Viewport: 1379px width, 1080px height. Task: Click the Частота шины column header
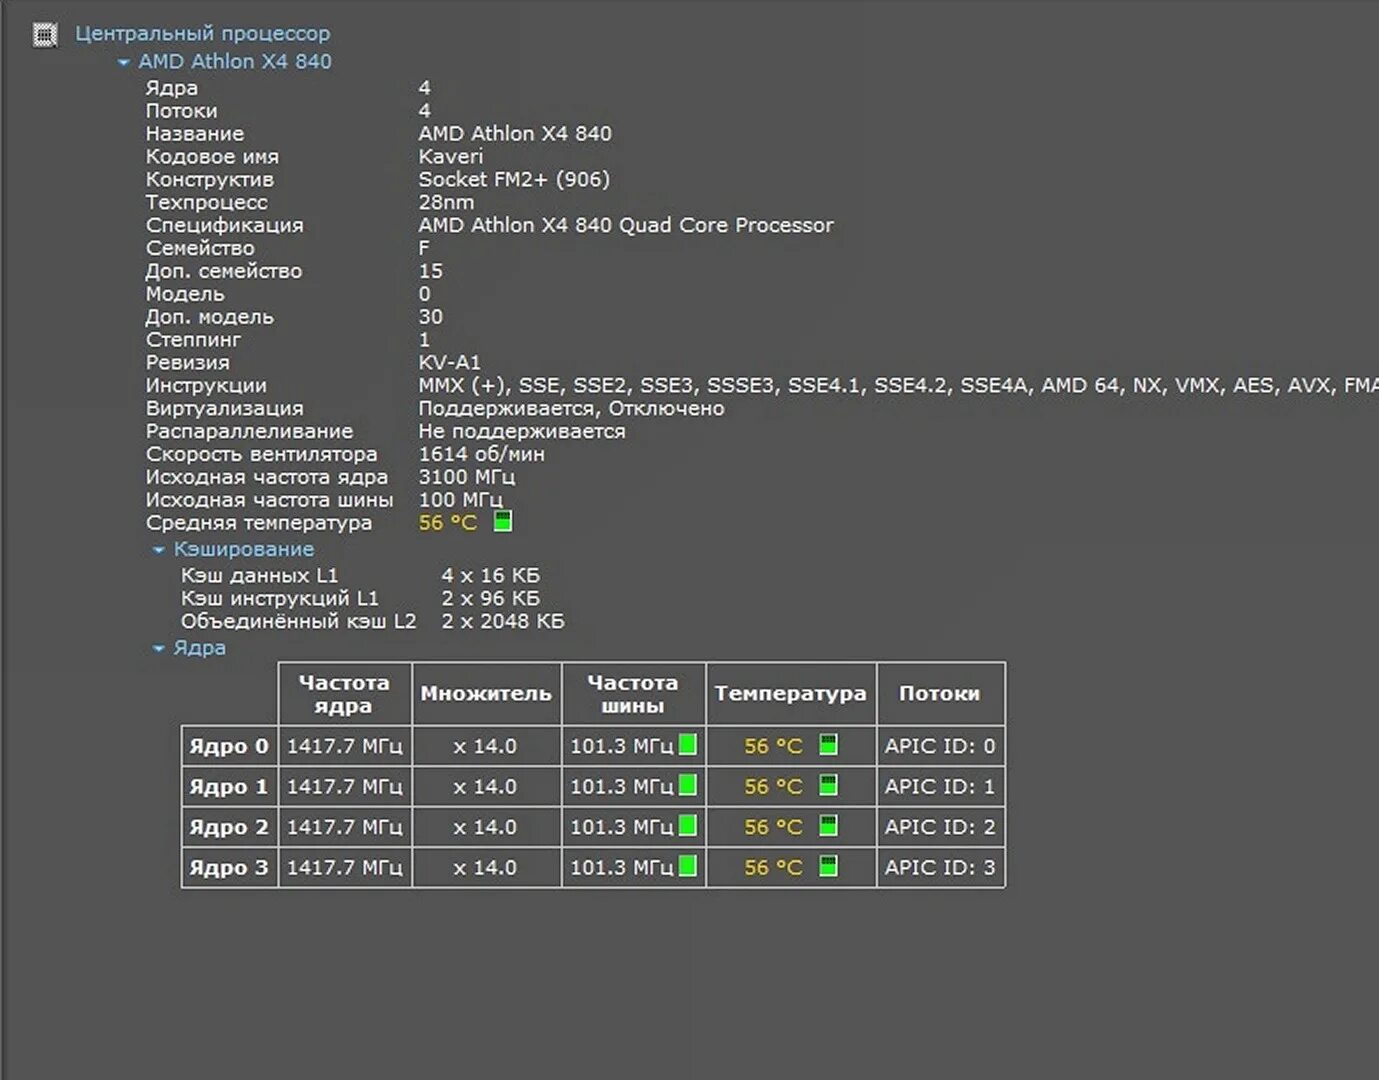click(x=633, y=694)
